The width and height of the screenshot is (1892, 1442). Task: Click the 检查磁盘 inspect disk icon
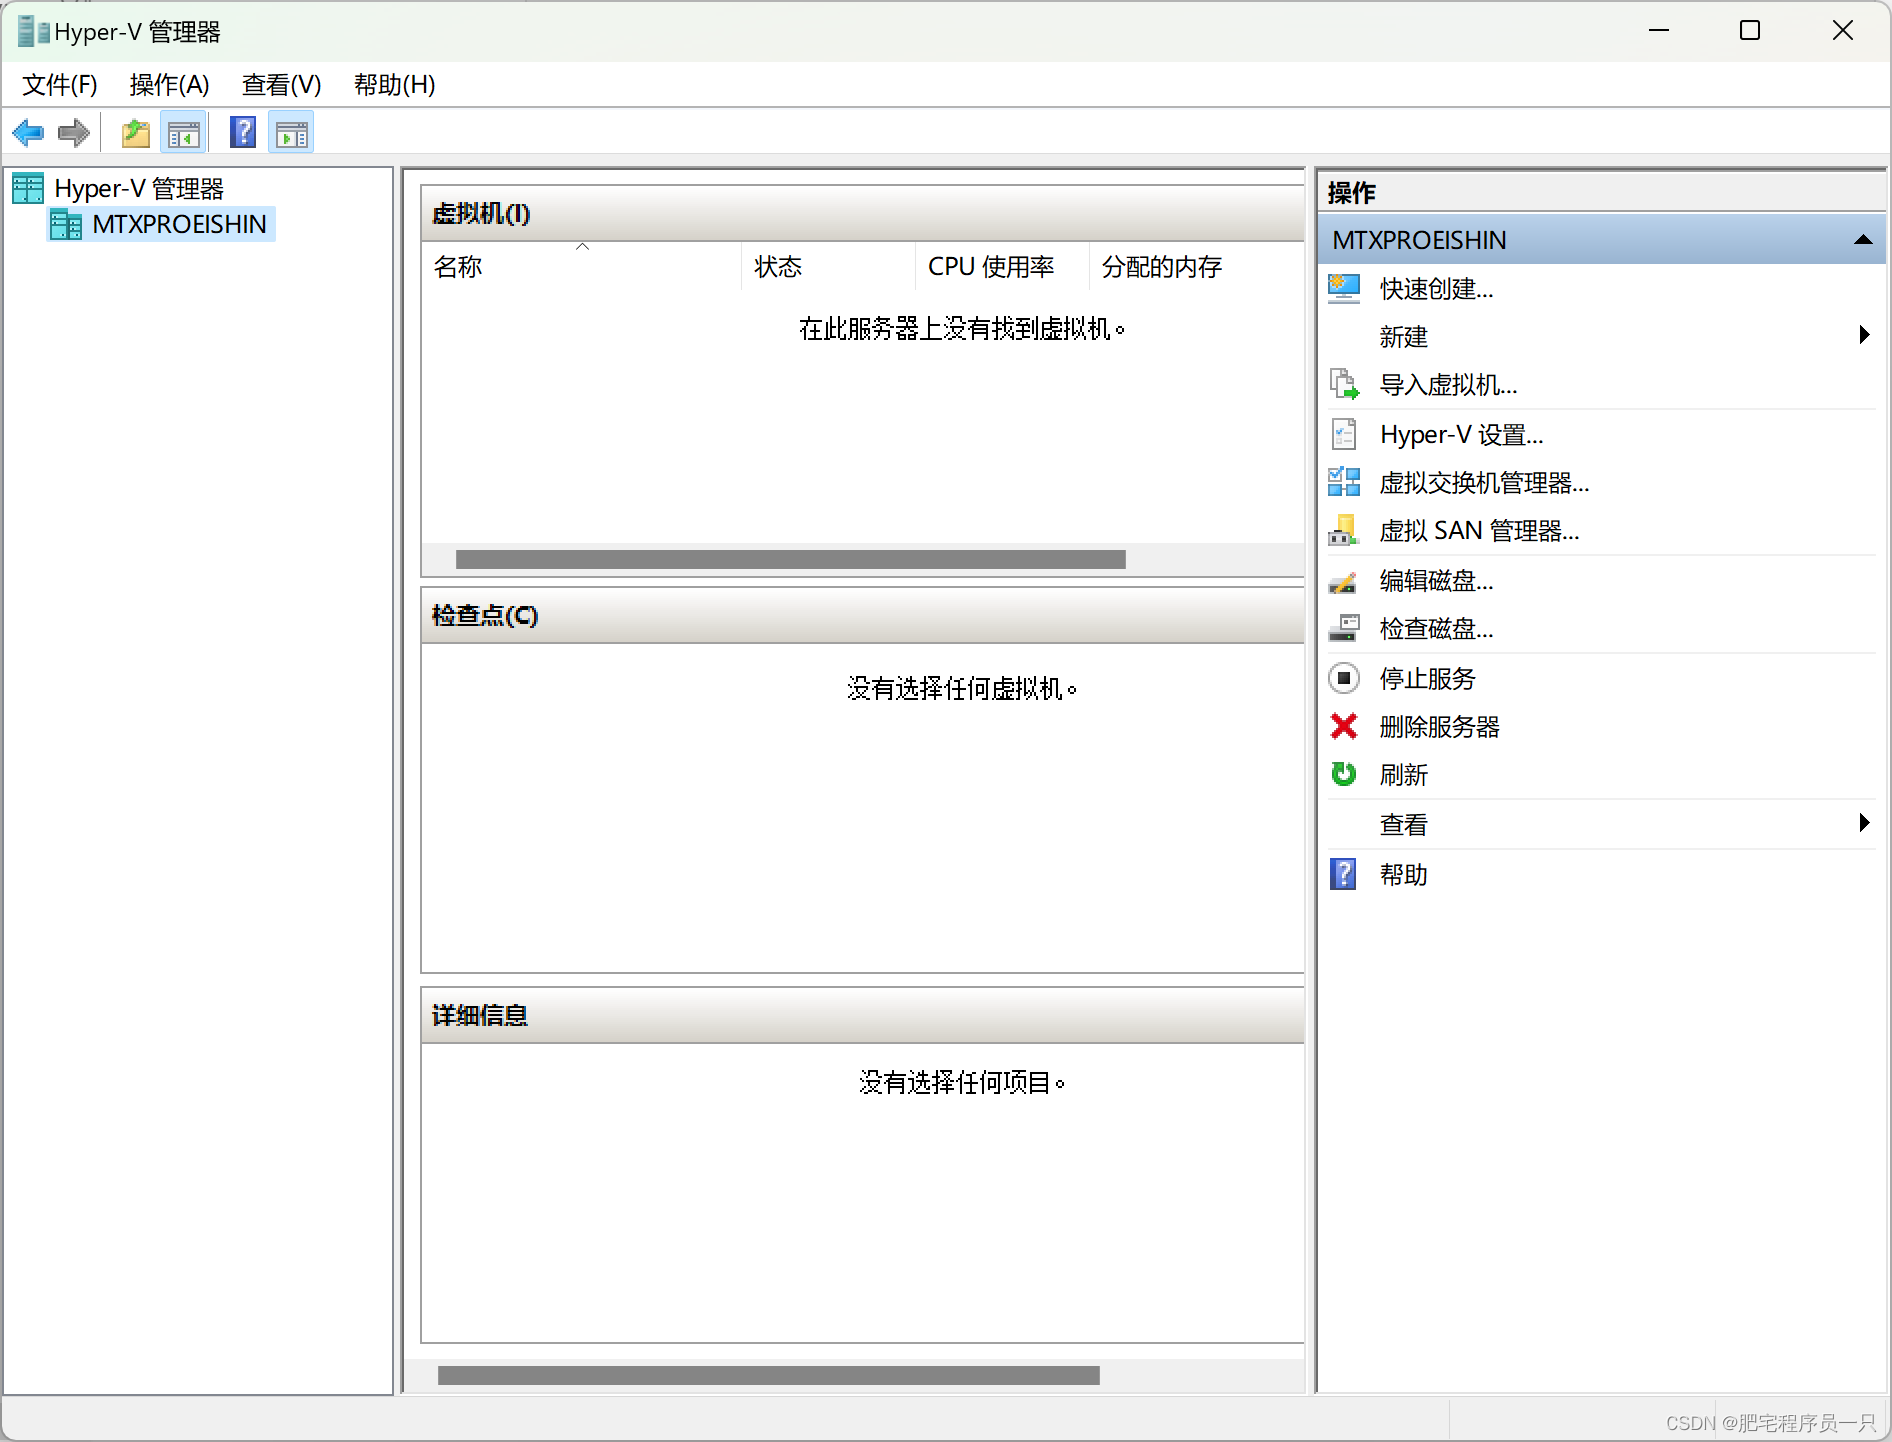coord(1344,628)
